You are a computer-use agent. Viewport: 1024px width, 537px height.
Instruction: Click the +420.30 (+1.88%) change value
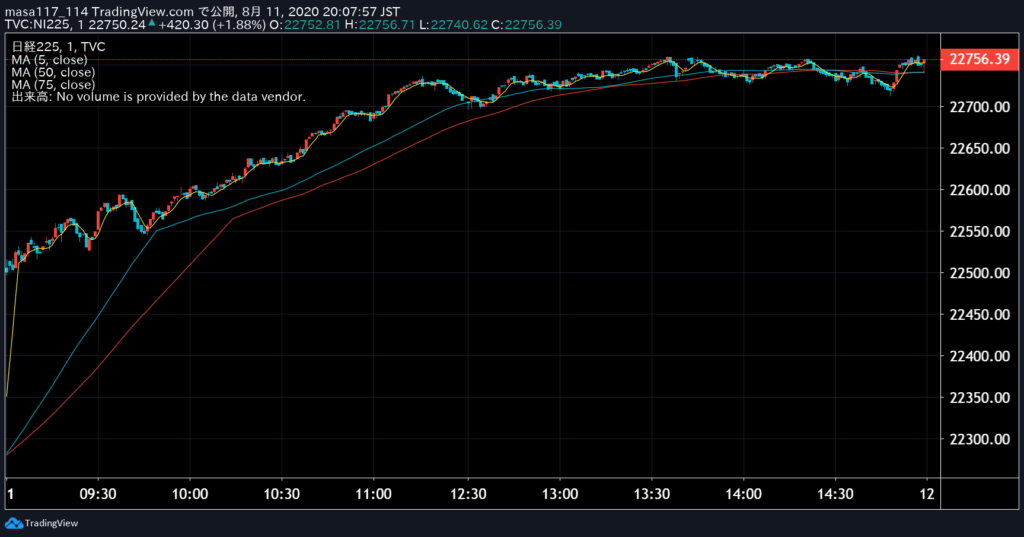click(212, 25)
